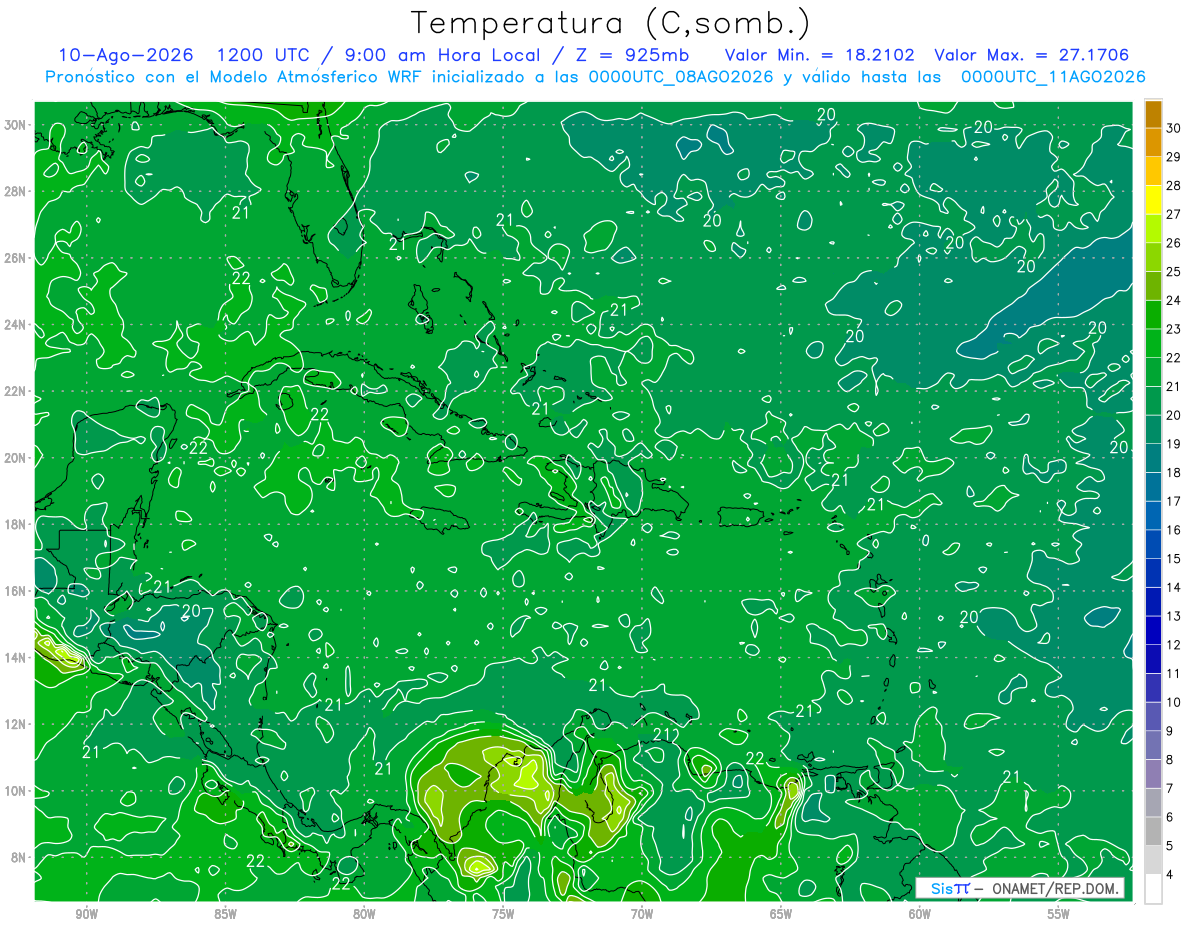Click the 'Valor Min. = 18.2102' readout
This screenshot has width=1200, height=927.
tap(820, 55)
